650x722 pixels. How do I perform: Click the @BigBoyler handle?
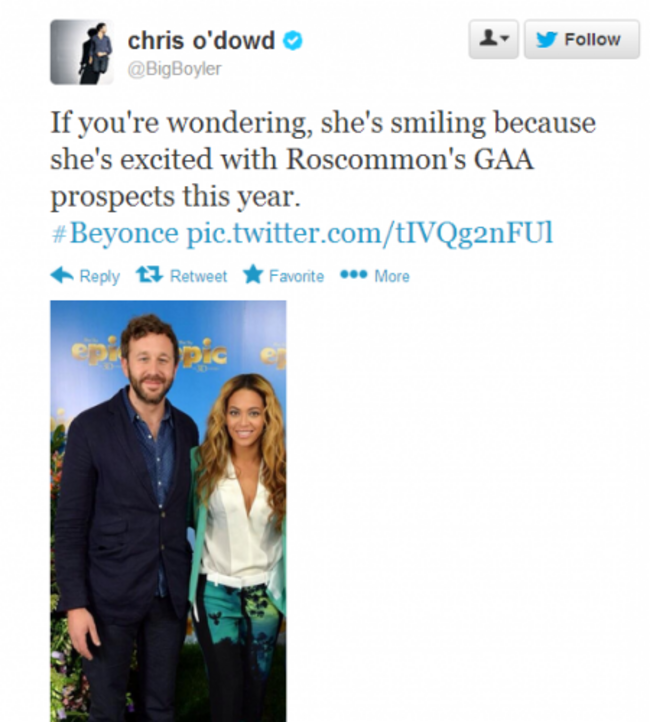174,69
